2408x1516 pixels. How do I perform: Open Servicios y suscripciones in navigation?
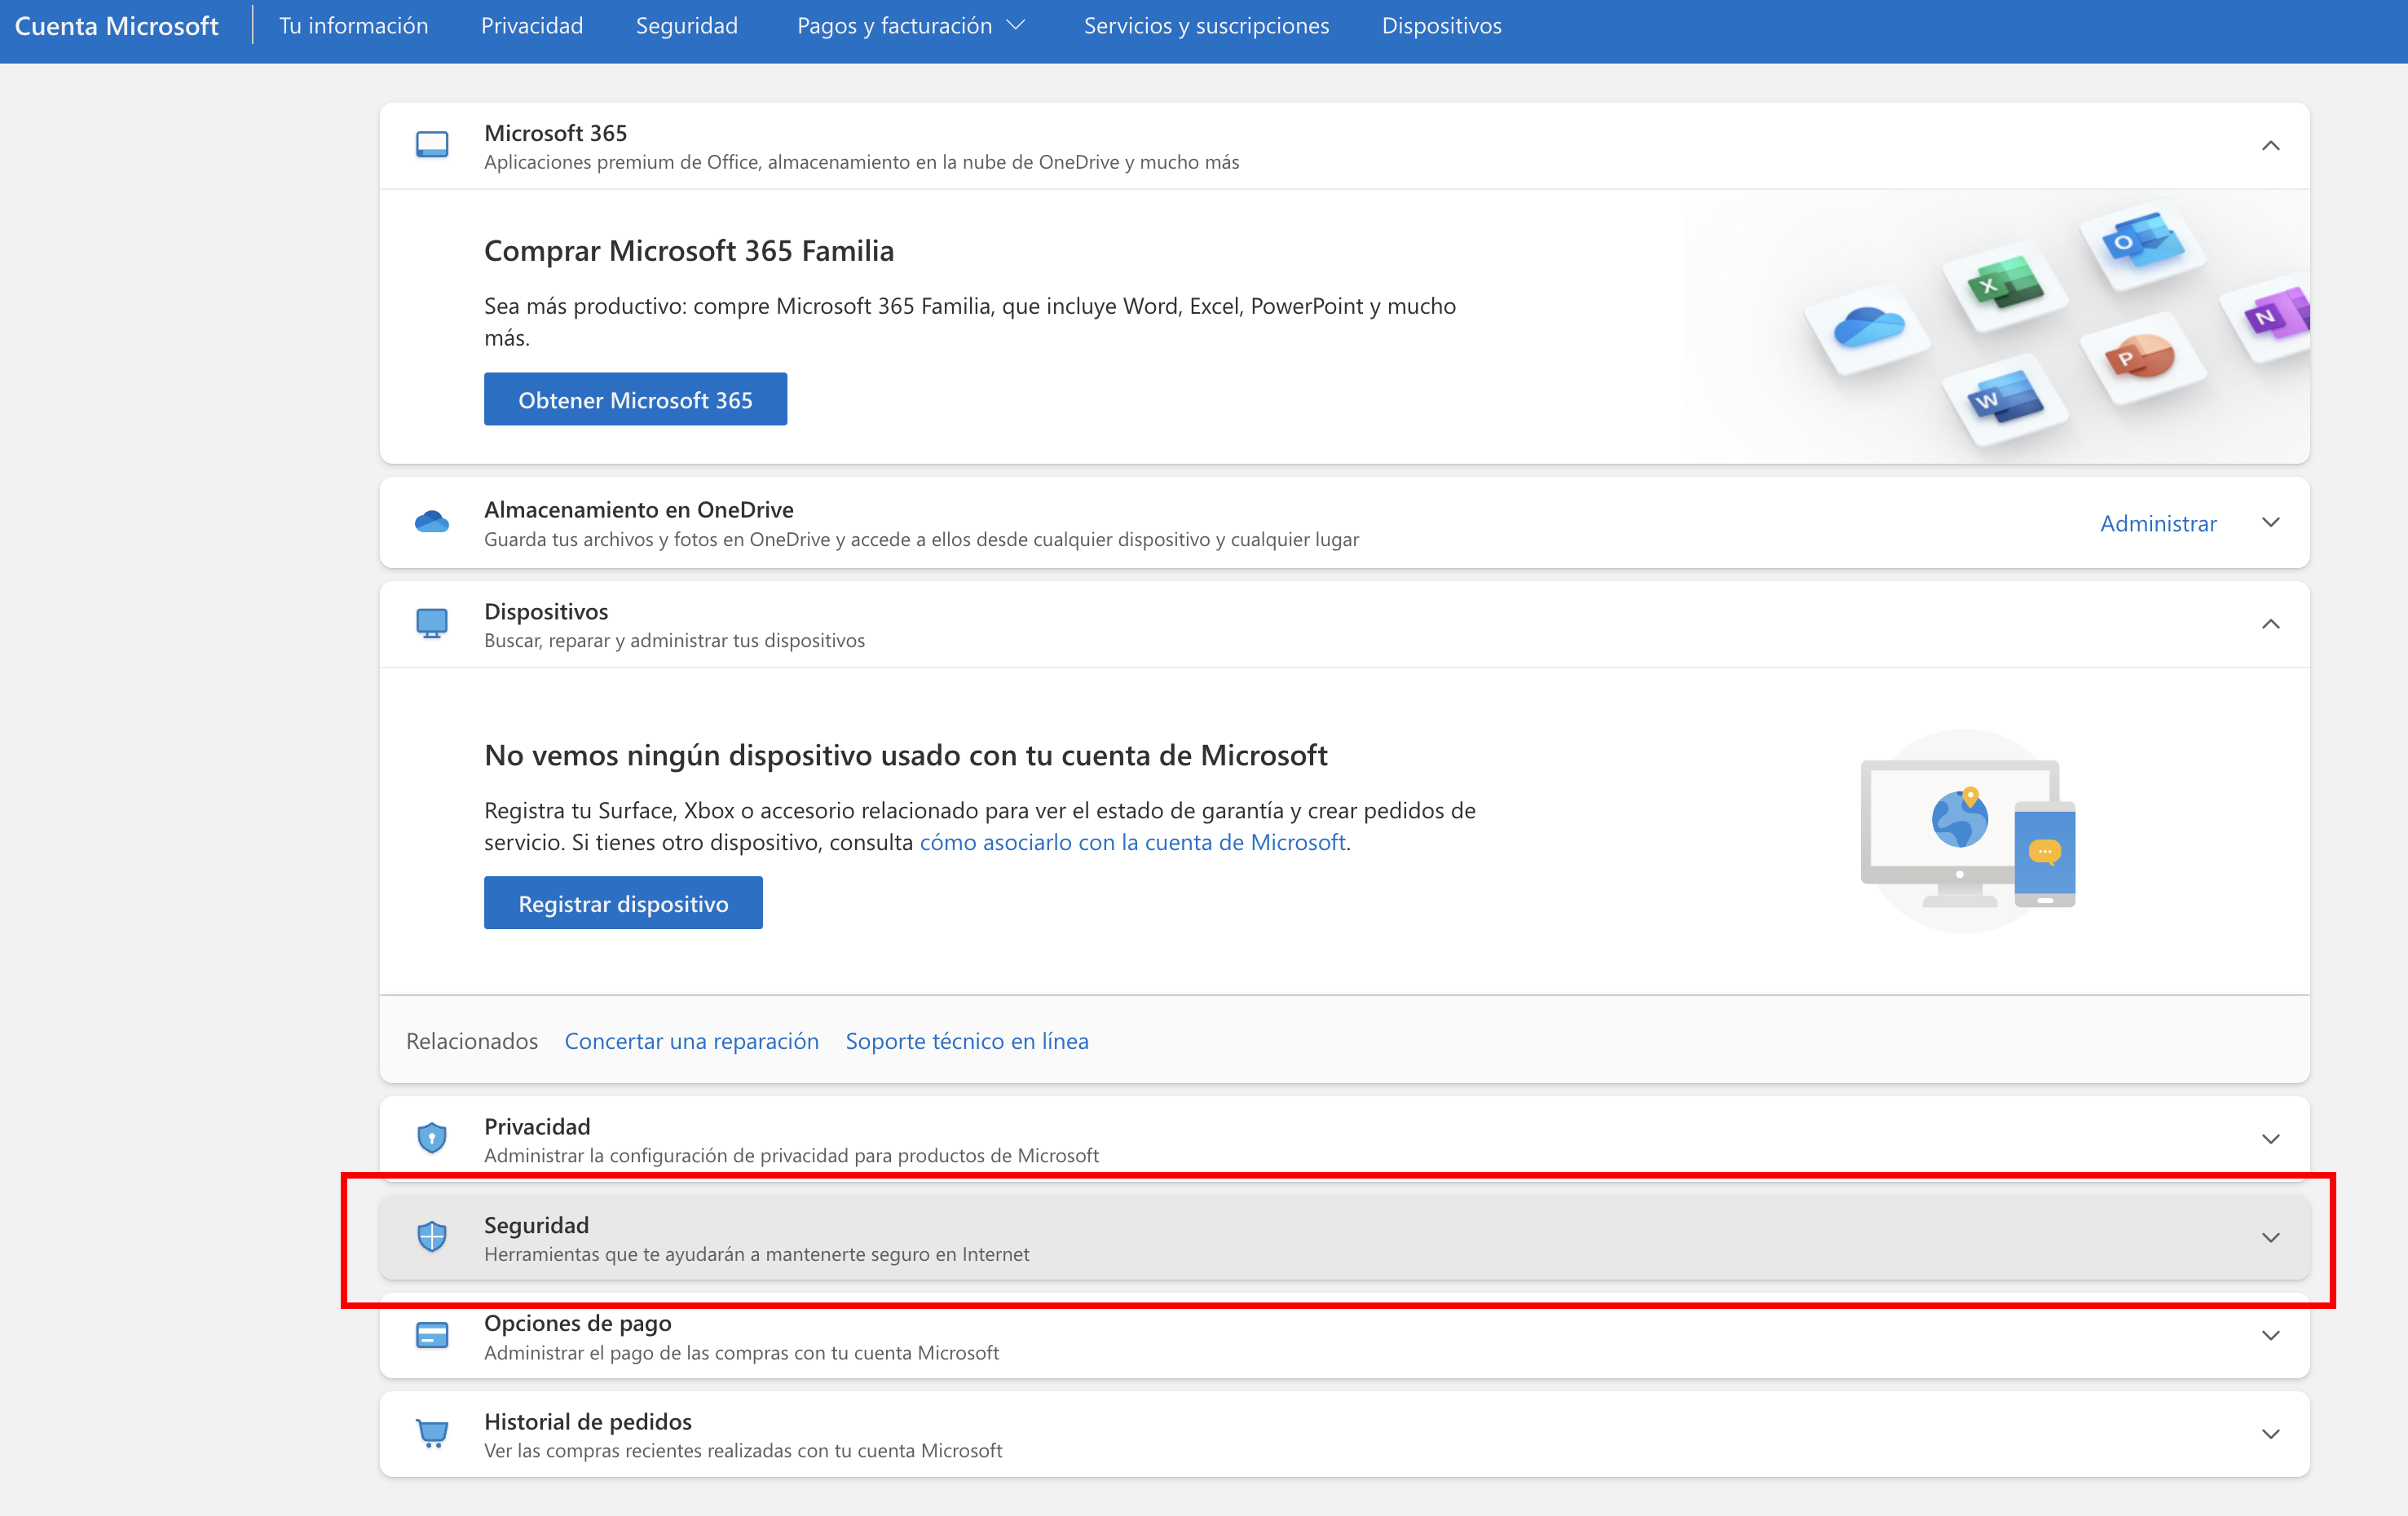pos(1206,26)
